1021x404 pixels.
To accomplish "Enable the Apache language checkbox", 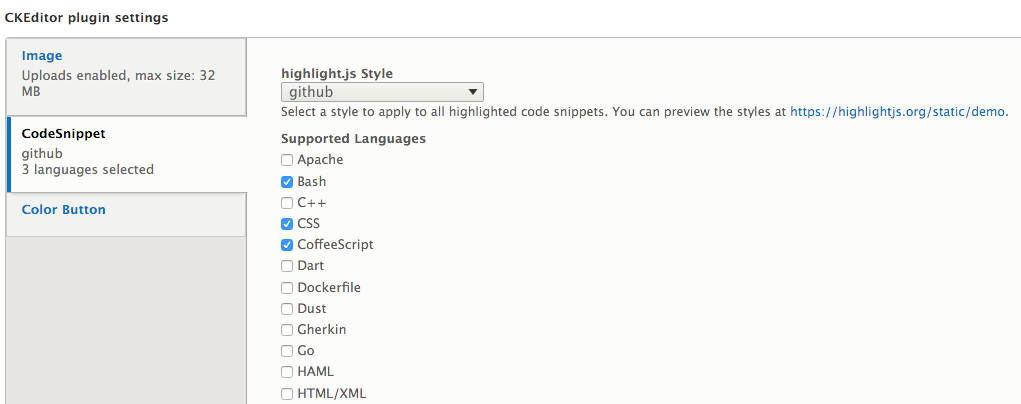I will 287,160.
